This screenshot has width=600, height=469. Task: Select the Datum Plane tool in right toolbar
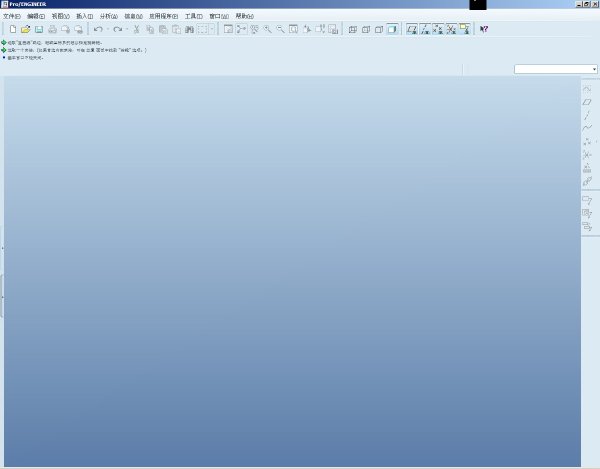[x=587, y=102]
